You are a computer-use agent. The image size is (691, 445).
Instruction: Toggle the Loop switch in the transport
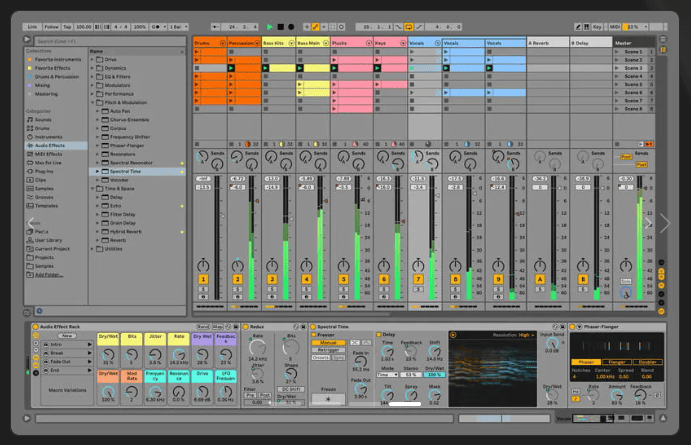click(x=409, y=27)
